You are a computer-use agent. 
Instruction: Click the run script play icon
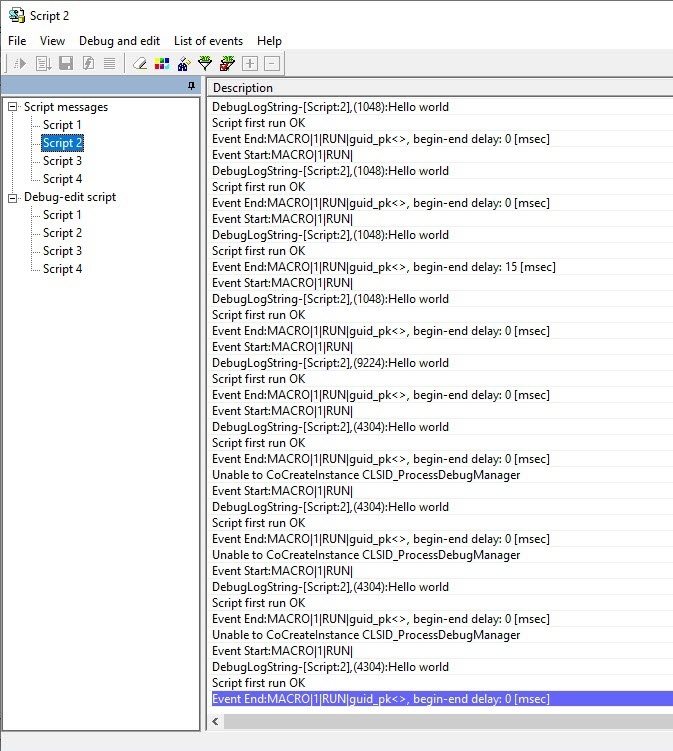pyautogui.click(x=20, y=63)
